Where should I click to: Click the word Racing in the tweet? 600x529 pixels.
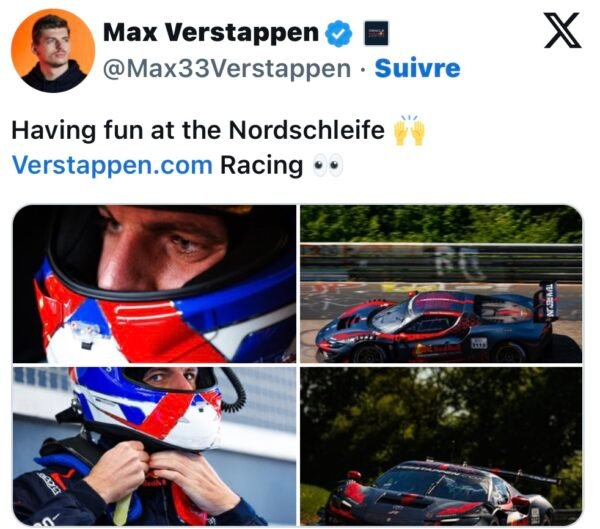coord(262,166)
